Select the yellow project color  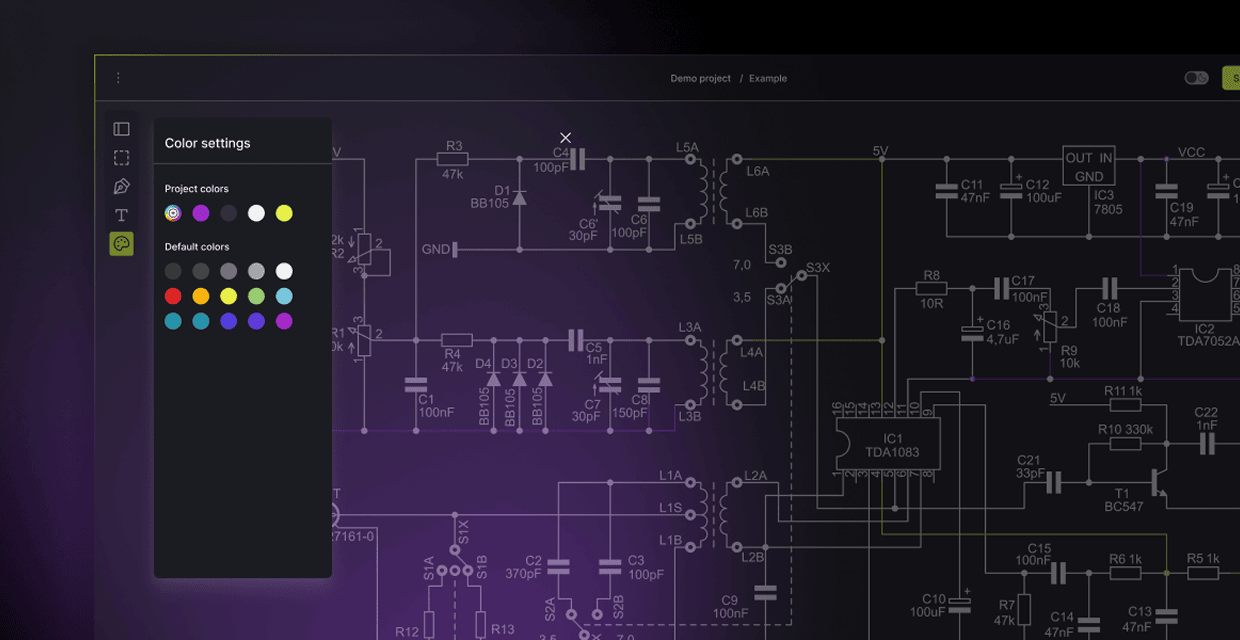click(285, 212)
